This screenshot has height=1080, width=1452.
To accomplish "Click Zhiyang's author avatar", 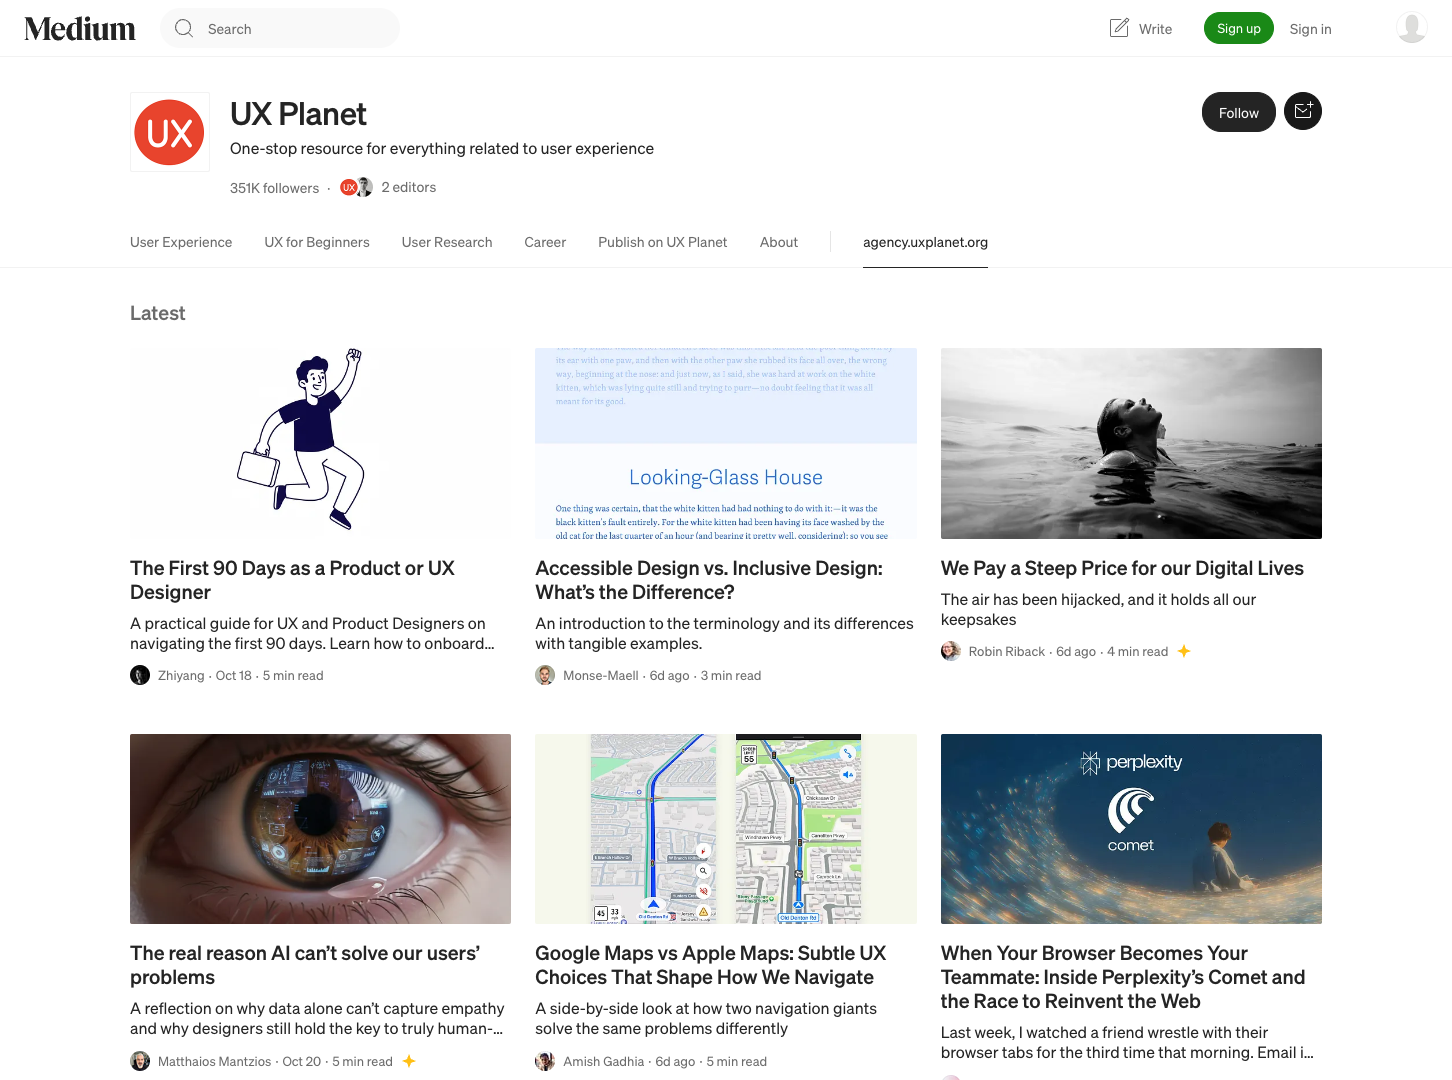I will [x=140, y=675].
